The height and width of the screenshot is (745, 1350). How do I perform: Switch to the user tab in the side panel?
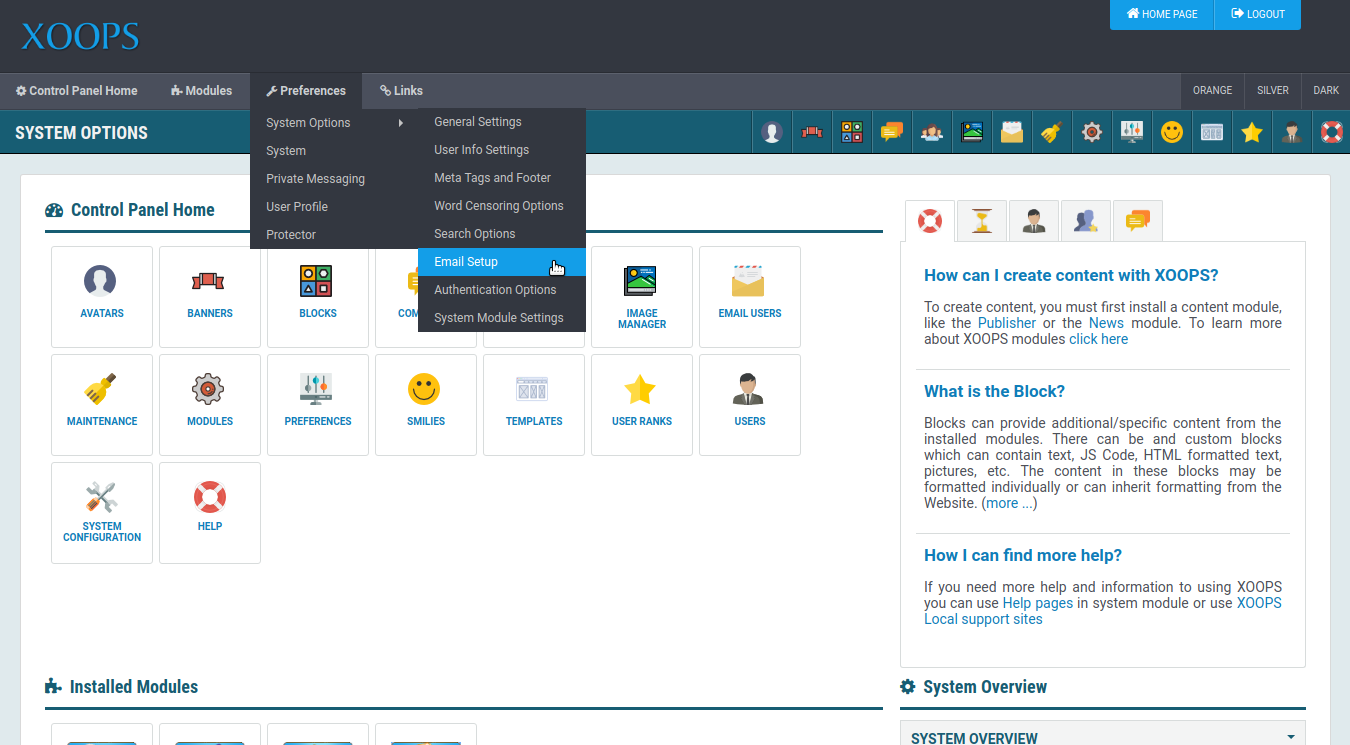click(1034, 221)
